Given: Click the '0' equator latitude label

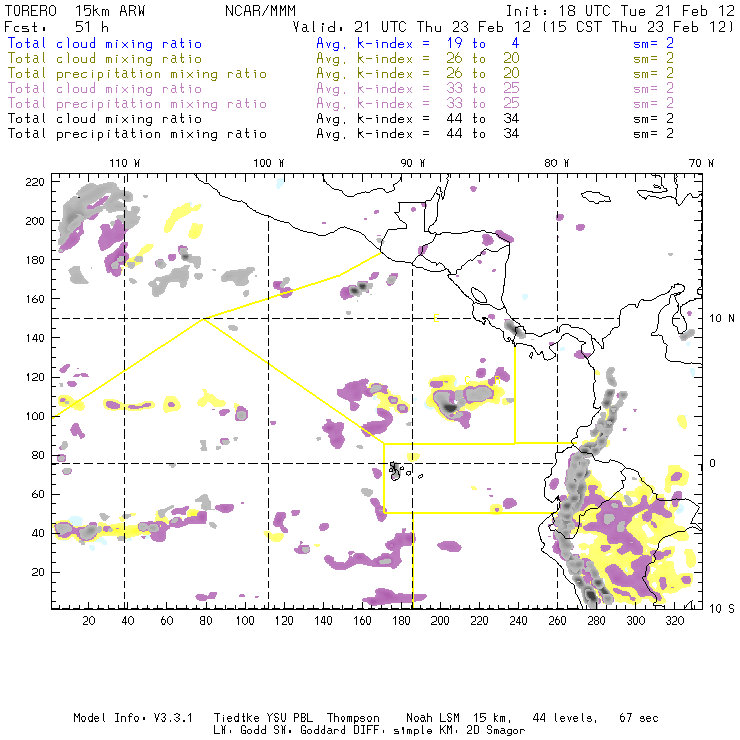Looking at the screenshot, I should 713,463.
